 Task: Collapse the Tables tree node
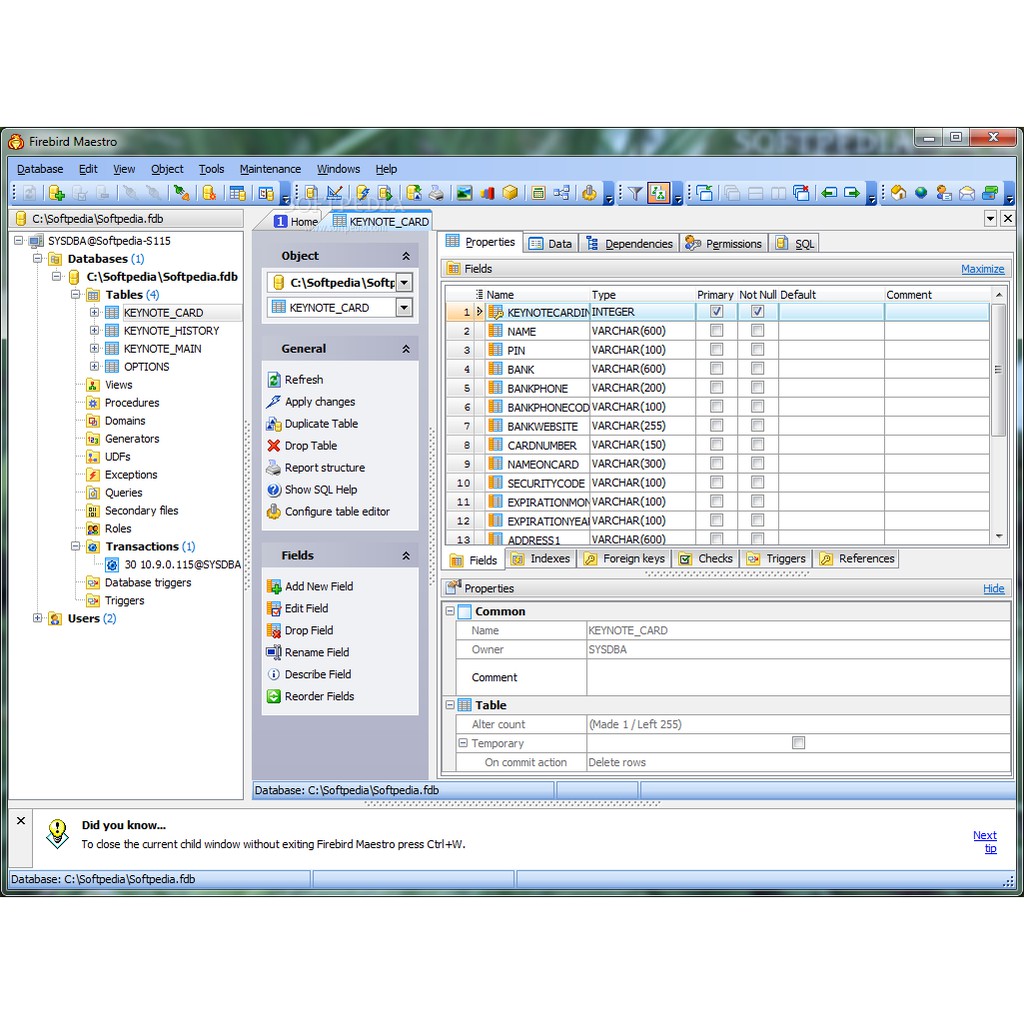[x=76, y=295]
